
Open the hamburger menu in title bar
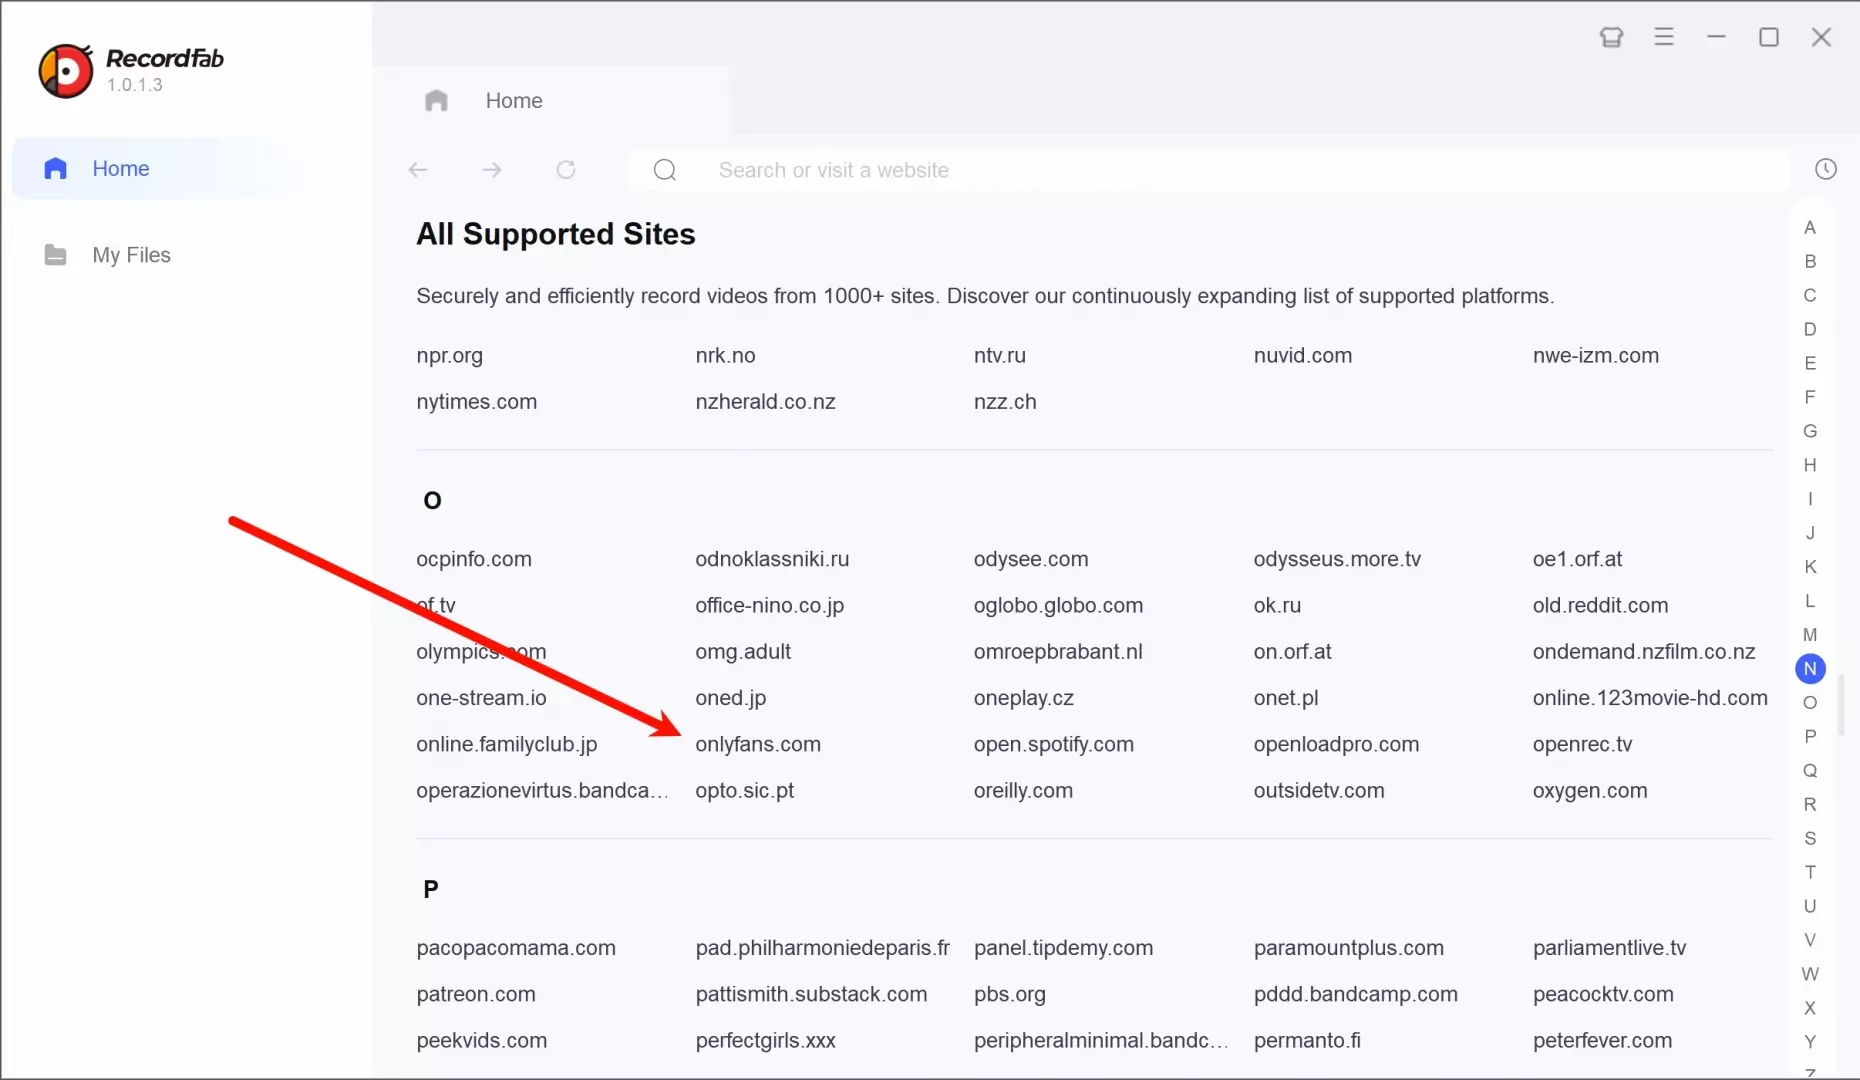[1664, 37]
